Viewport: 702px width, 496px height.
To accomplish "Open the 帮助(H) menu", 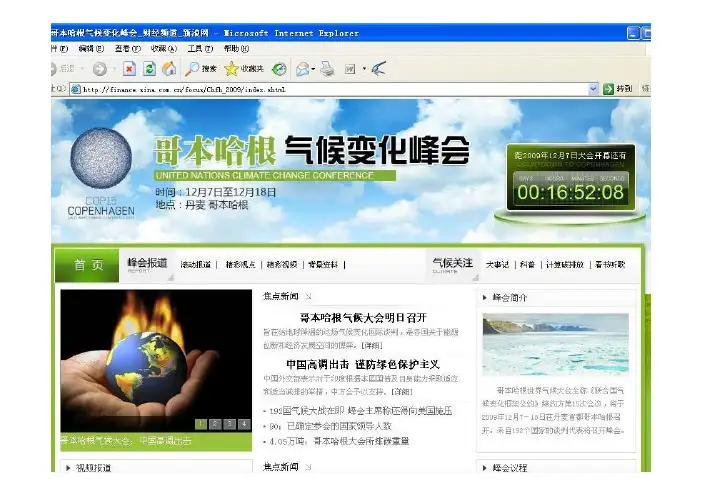I will pyautogui.click(x=235, y=49).
